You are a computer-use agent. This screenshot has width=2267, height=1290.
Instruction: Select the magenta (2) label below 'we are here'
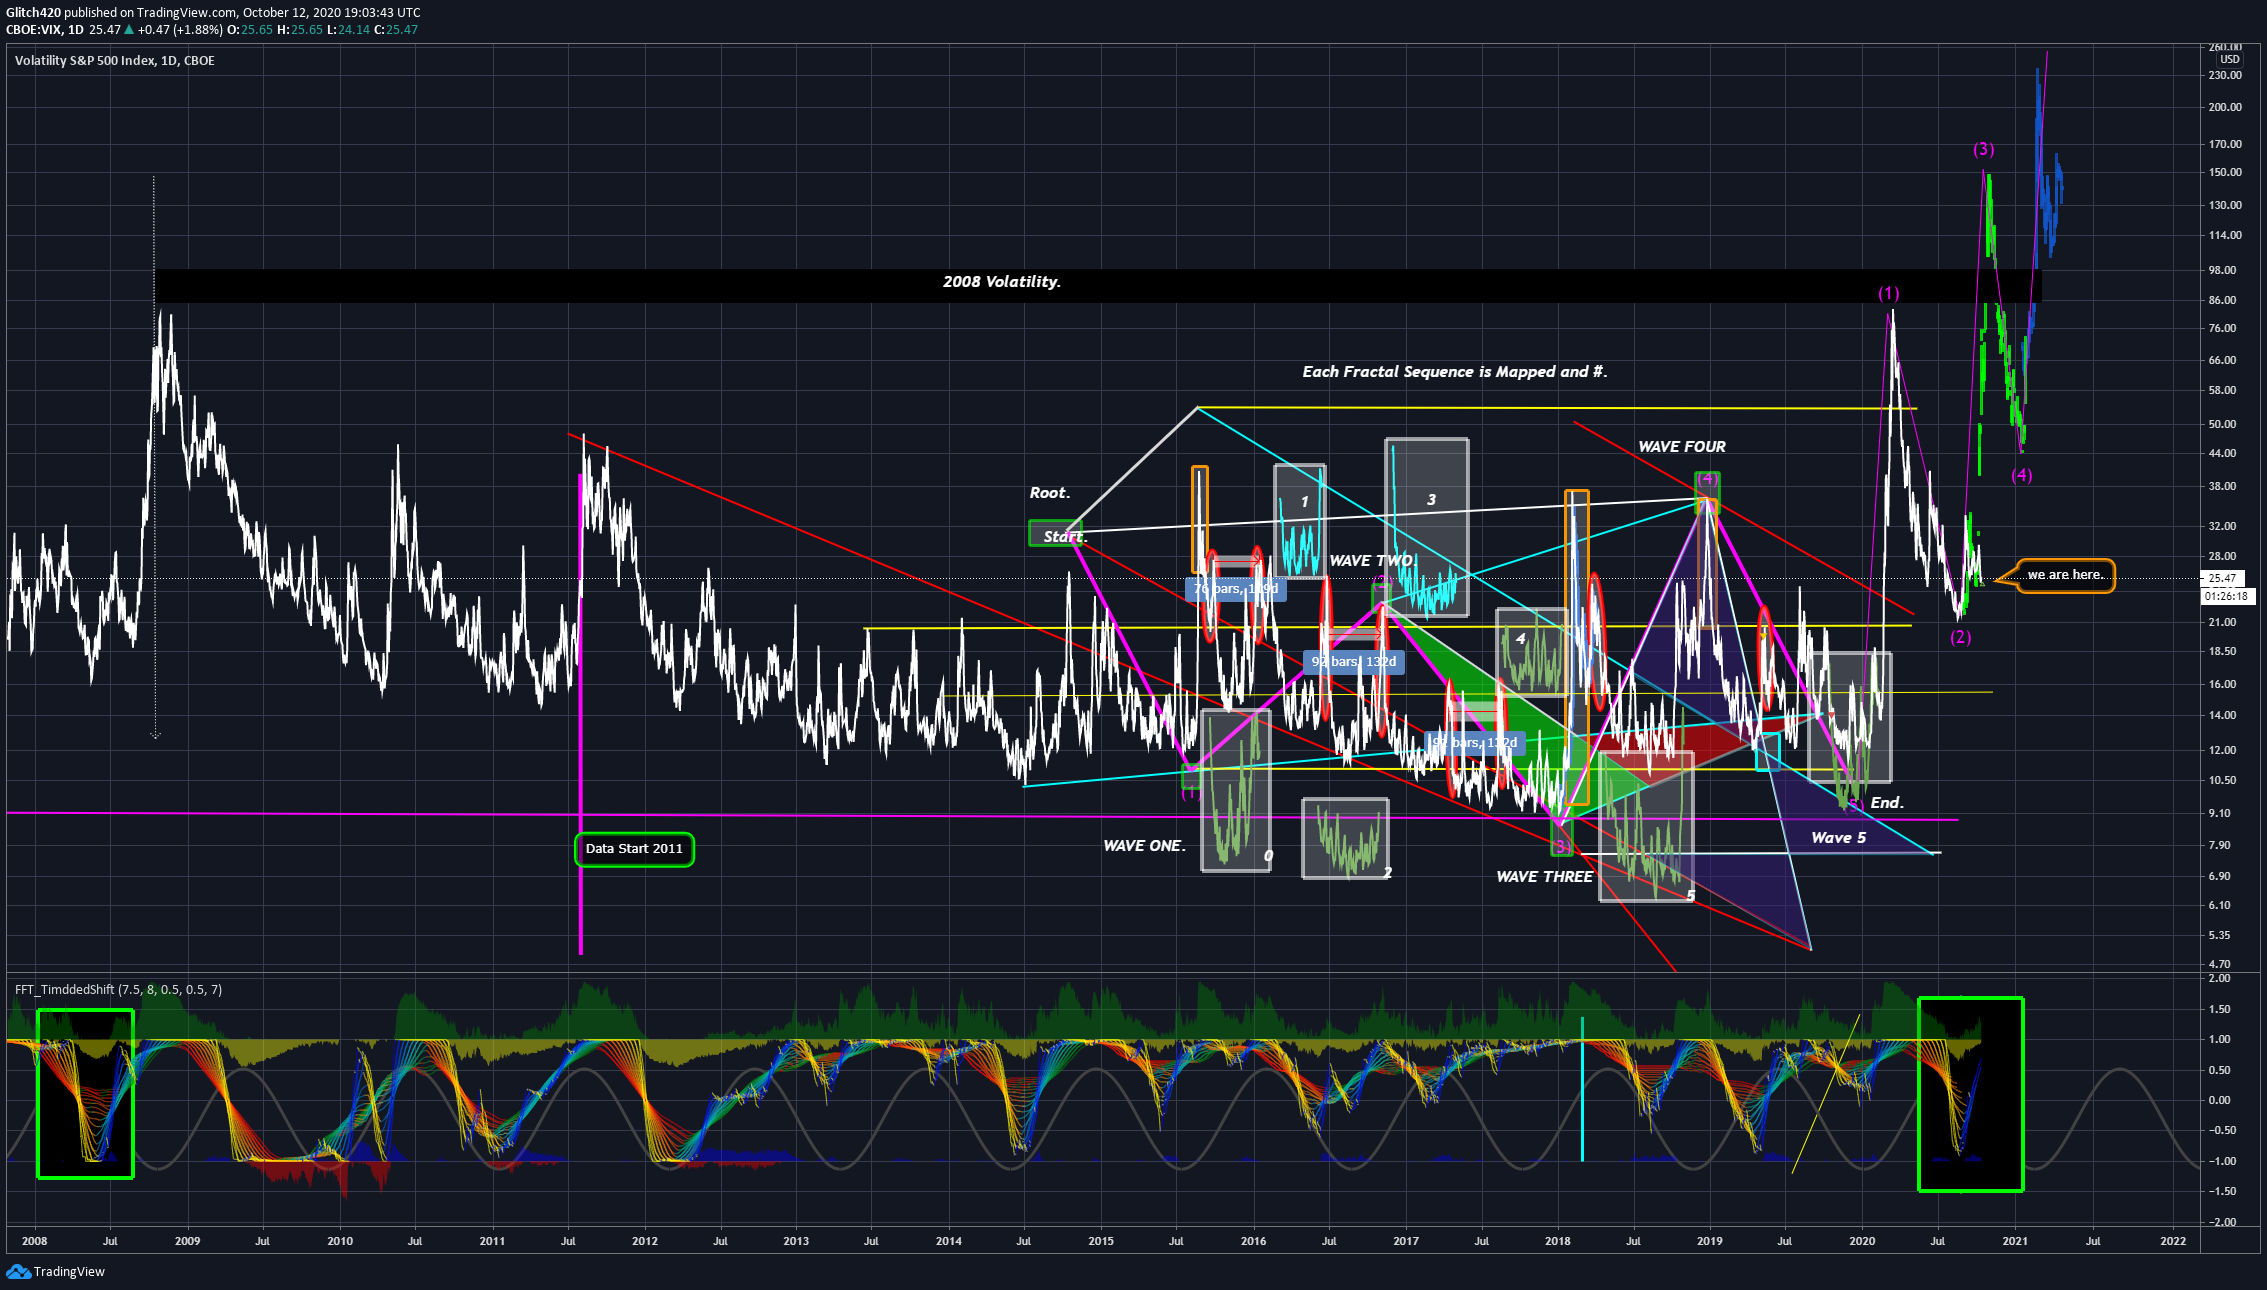[1960, 637]
